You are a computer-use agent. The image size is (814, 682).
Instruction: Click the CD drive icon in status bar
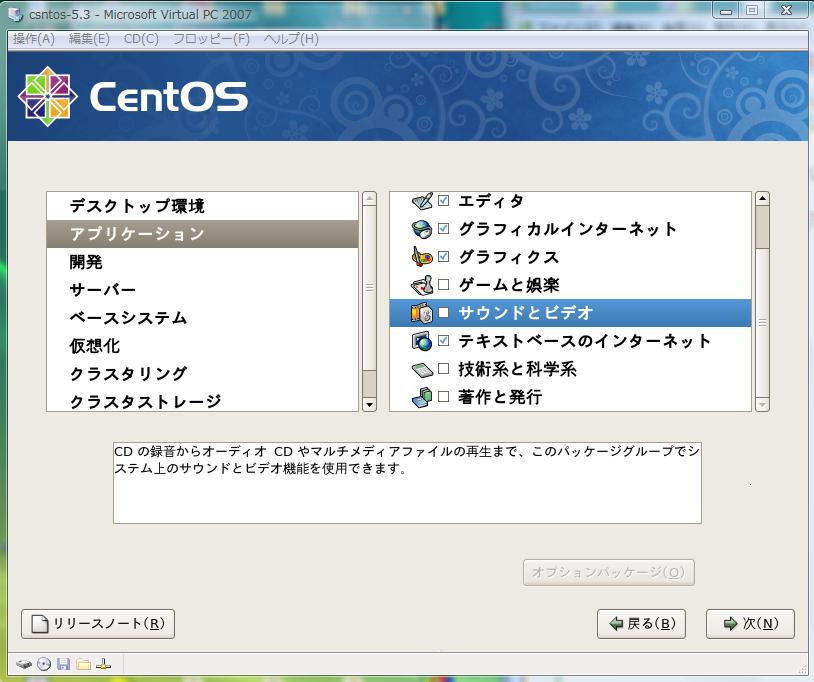[x=44, y=664]
